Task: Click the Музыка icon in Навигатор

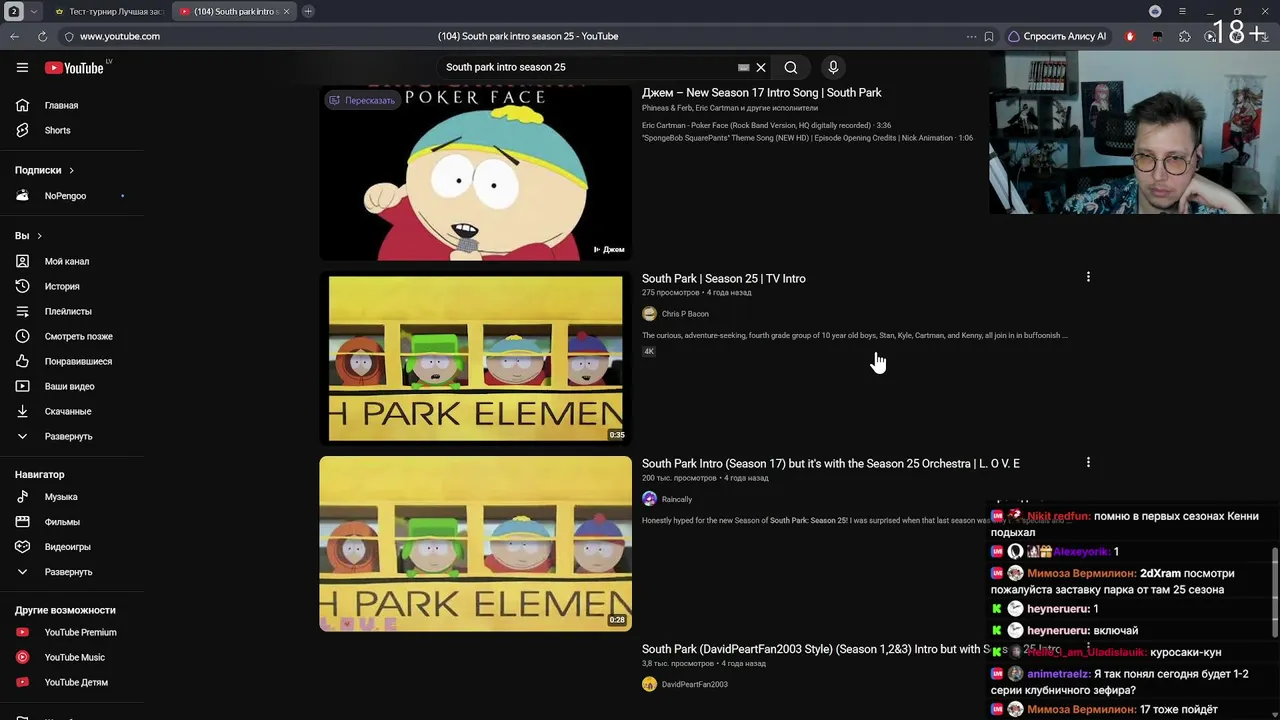Action: pyautogui.click(x=22, y=497)
